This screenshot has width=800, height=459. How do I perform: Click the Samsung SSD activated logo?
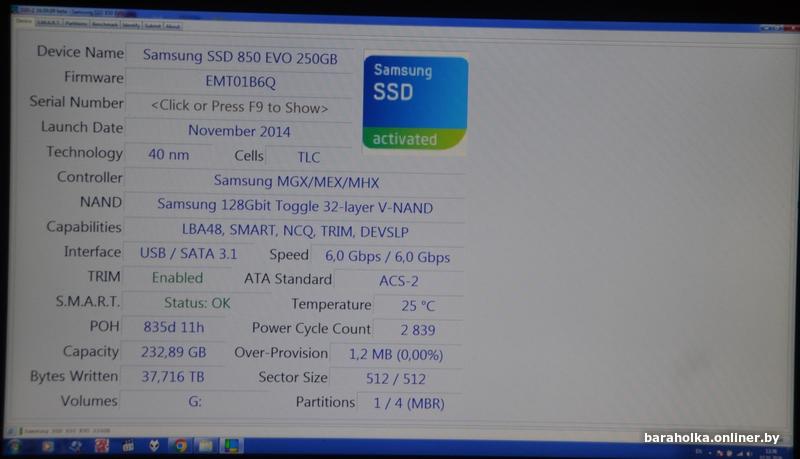[415, 103]
